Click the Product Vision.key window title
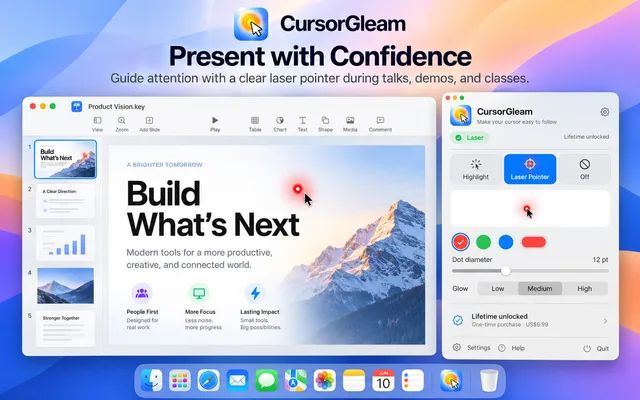Screen dimensions: 640x400 coord(117,107)
